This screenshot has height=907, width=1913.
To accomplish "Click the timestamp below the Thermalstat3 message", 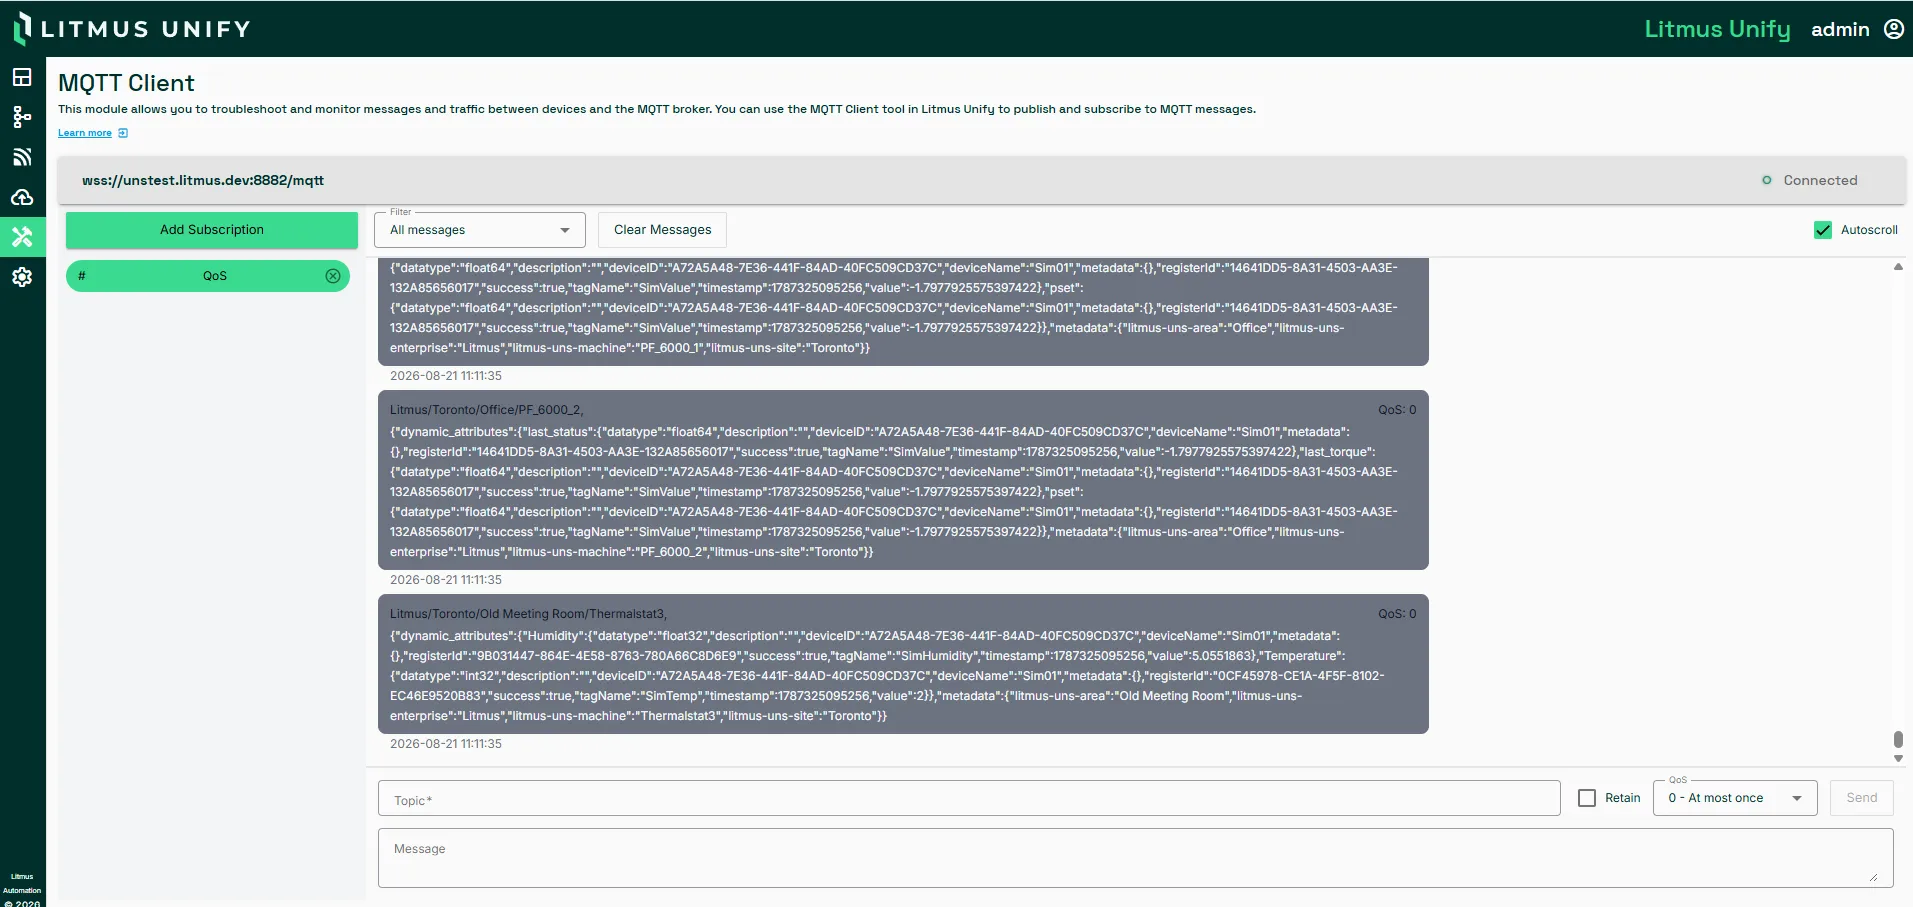I will [446, 744].
